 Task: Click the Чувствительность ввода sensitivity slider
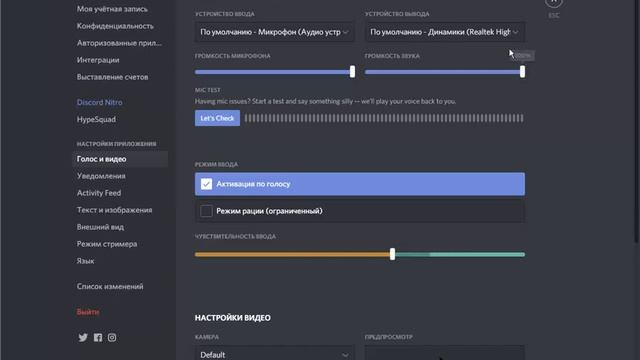360,255
